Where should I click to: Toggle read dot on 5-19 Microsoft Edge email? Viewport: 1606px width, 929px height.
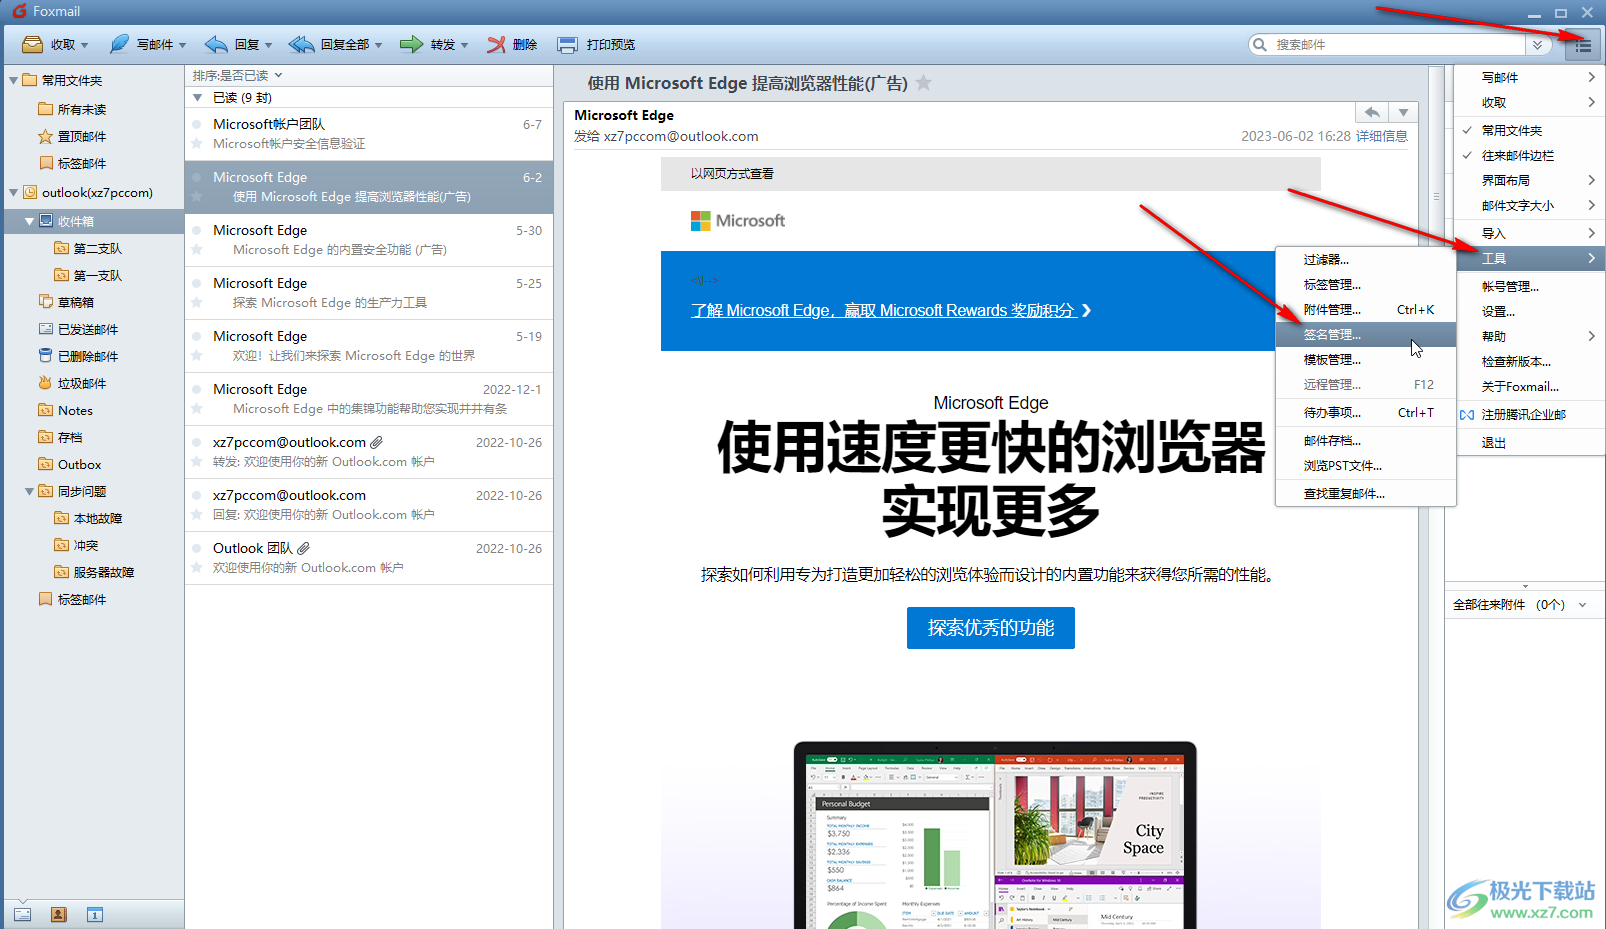coord(197,337)
